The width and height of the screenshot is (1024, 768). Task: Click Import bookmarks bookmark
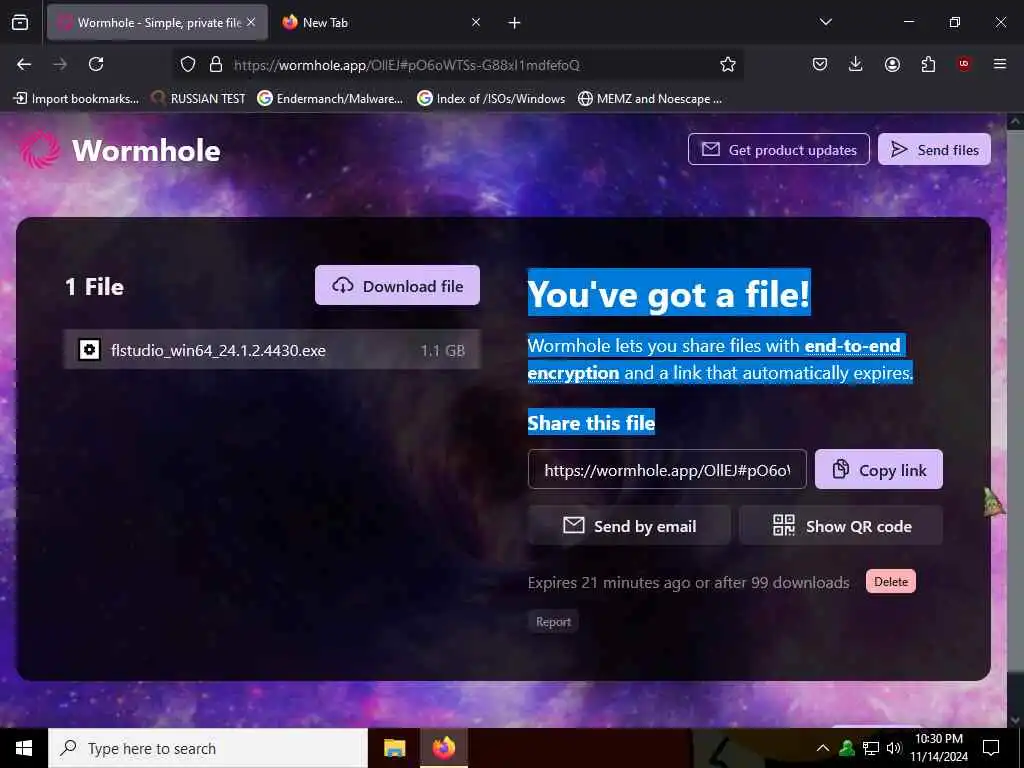click(x=76, y=99)
